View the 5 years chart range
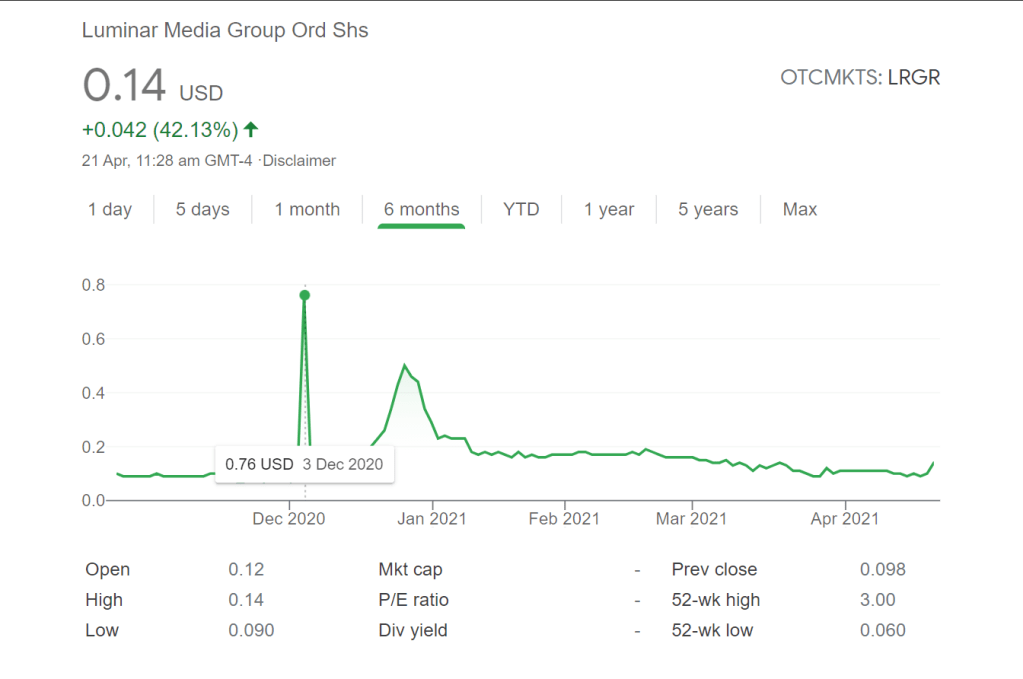Screen dimensions: 1023x679 click(708, 209)
